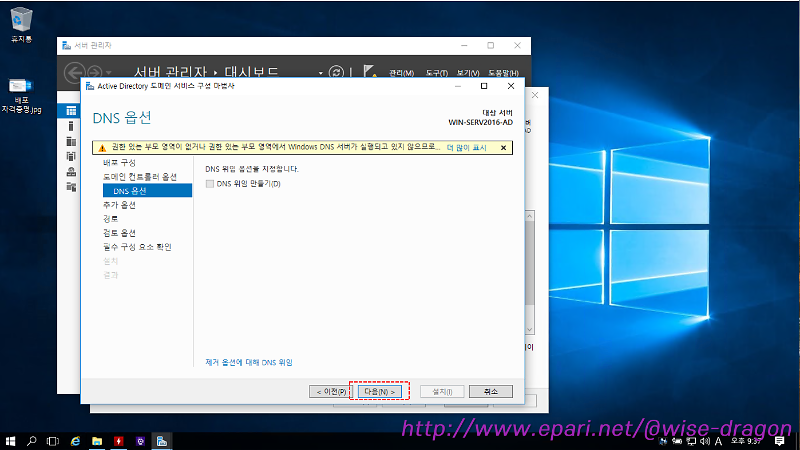800x450 pixels.
Task: Go to 추가 옵션 wizard step
Action: (x=119, y=205)
